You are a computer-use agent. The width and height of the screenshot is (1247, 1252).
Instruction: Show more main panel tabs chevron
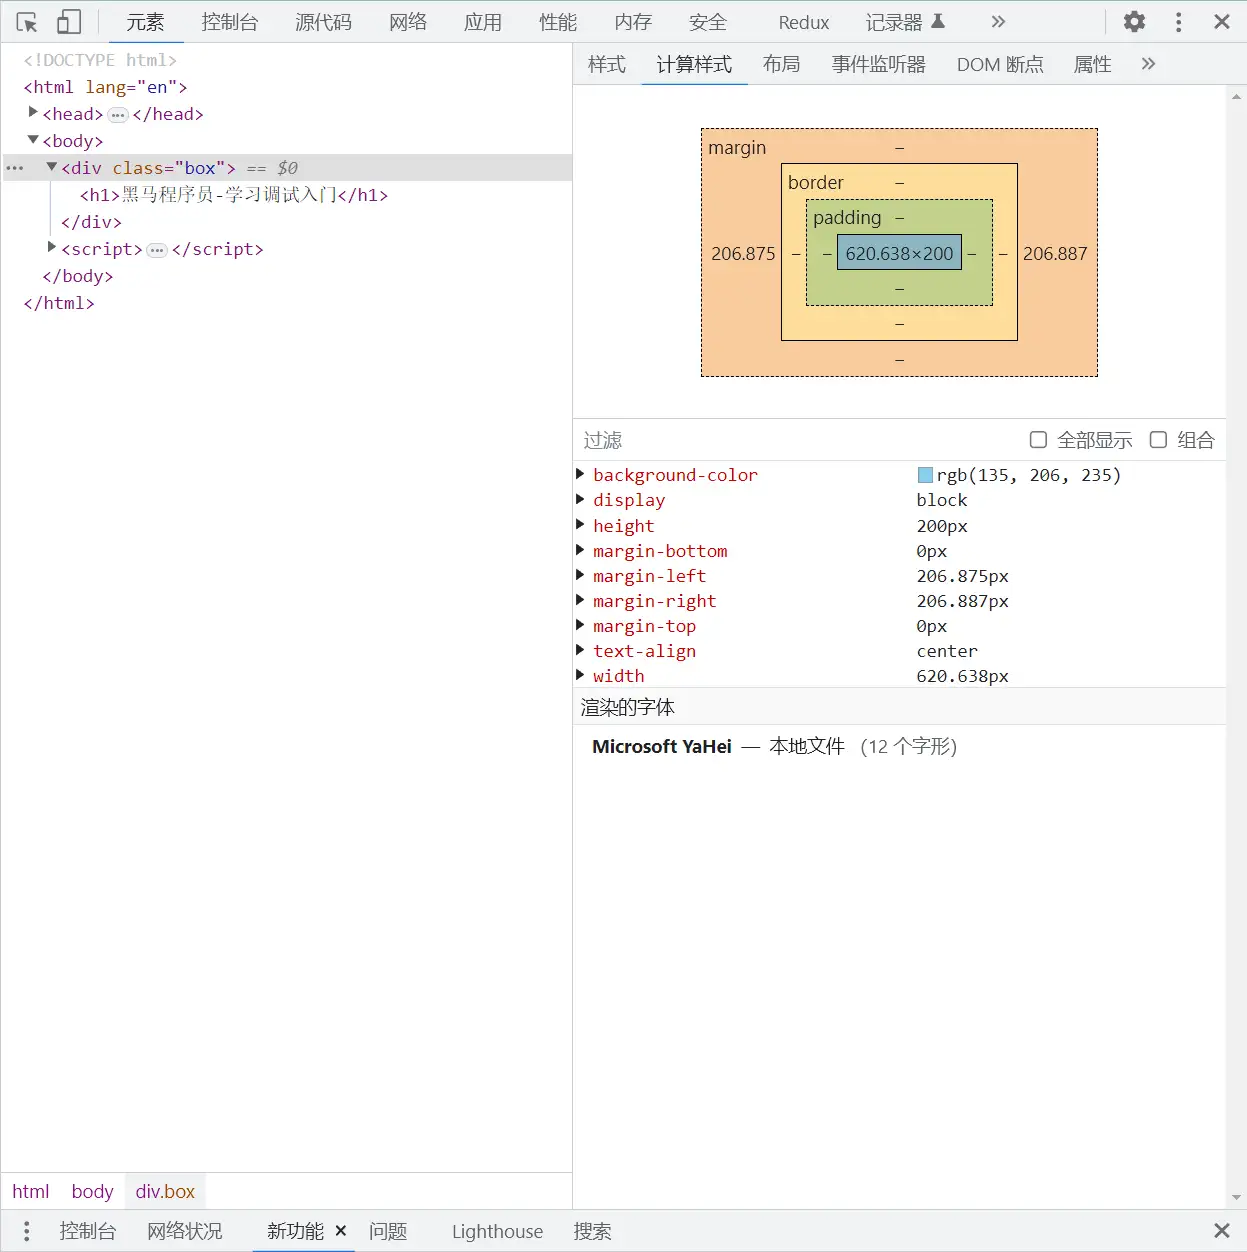point(997,22)
